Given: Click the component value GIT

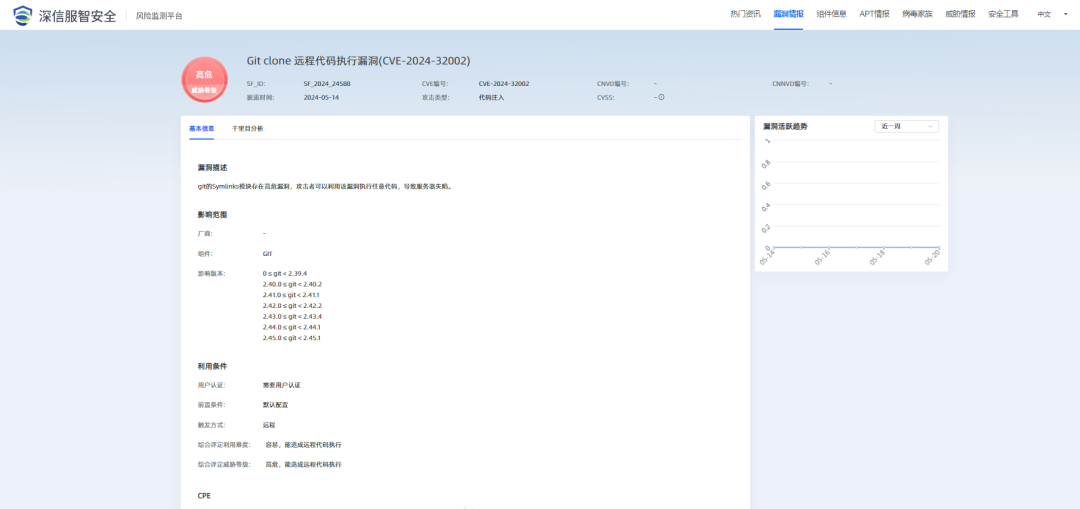Looking at the screenshot, I should pyautogui.click(x=267, y=253).
